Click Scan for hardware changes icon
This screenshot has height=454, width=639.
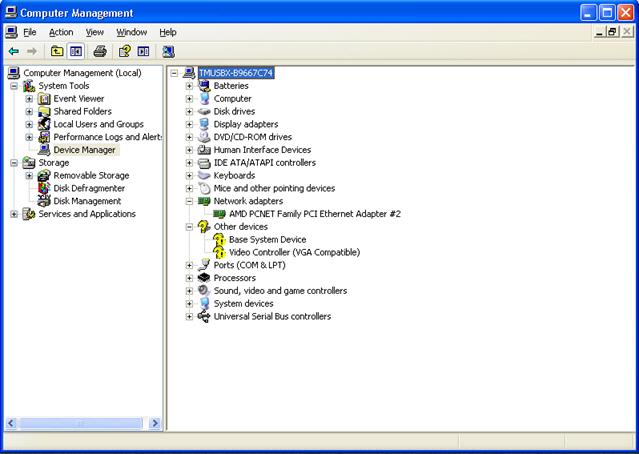(168, 51)
